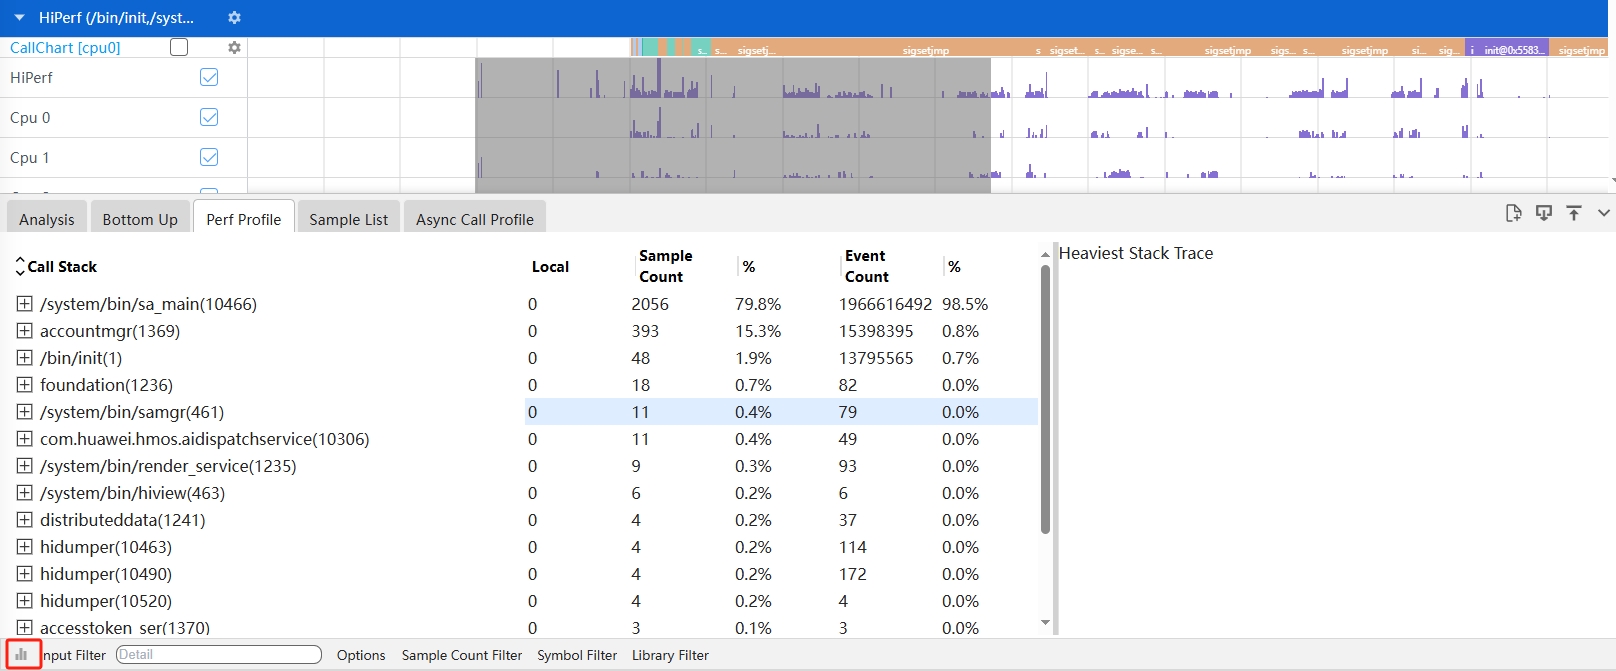Expand the accountmgr(1369) tree node
This screenshot has height=671, width=1616.
point(25,331)
